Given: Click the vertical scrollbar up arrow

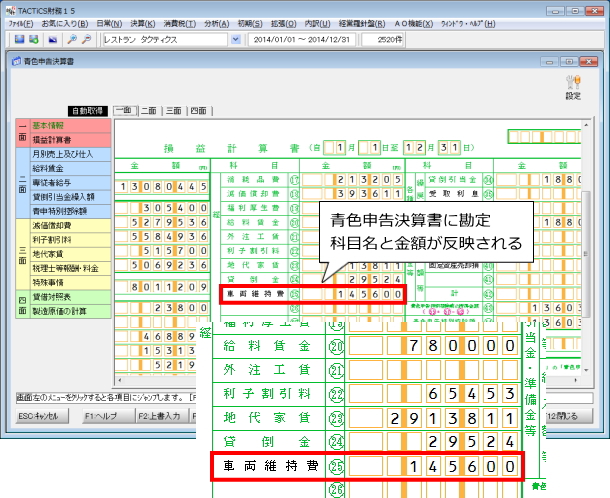Looking at the screenshot, I should coord(586,125).
